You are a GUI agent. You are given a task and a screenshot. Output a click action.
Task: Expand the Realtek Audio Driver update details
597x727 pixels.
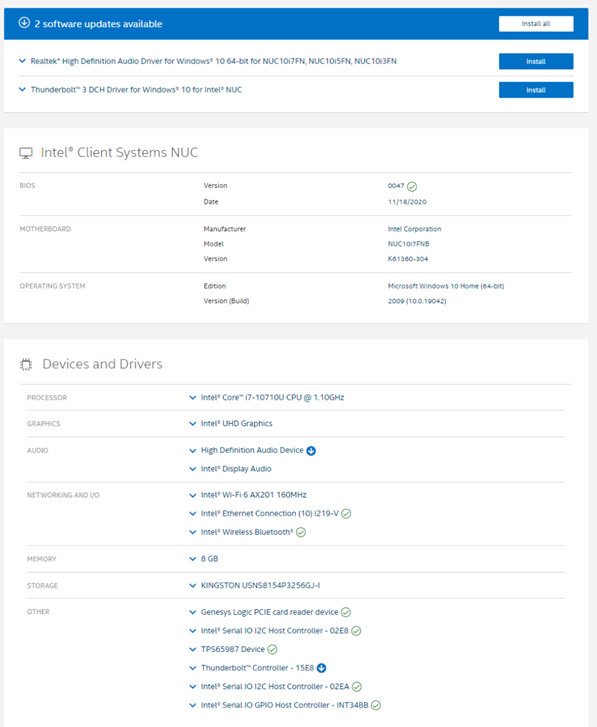pos(22,61)
